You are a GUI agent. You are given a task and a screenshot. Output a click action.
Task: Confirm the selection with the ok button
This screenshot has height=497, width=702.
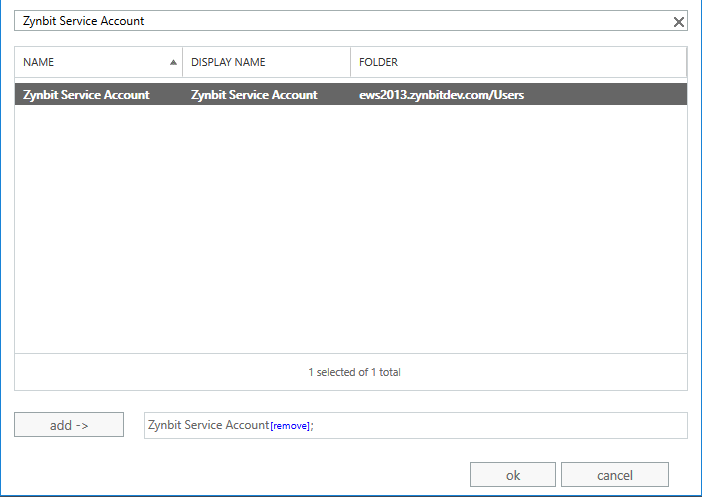(x=513, y=475)
